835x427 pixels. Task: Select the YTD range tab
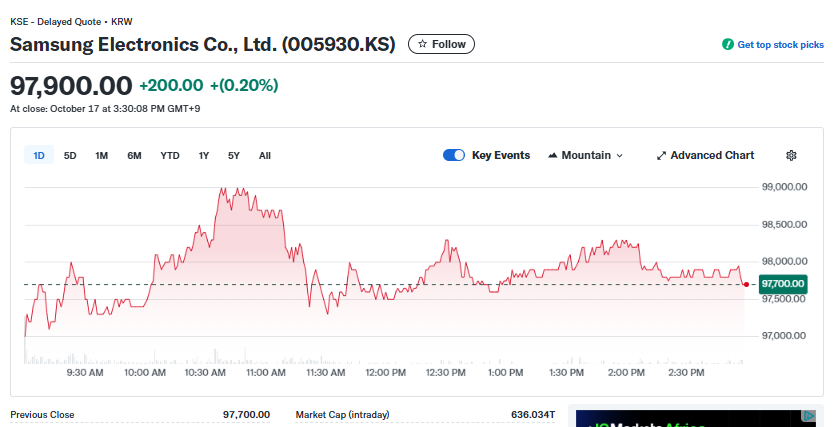[x=170, y=155]
